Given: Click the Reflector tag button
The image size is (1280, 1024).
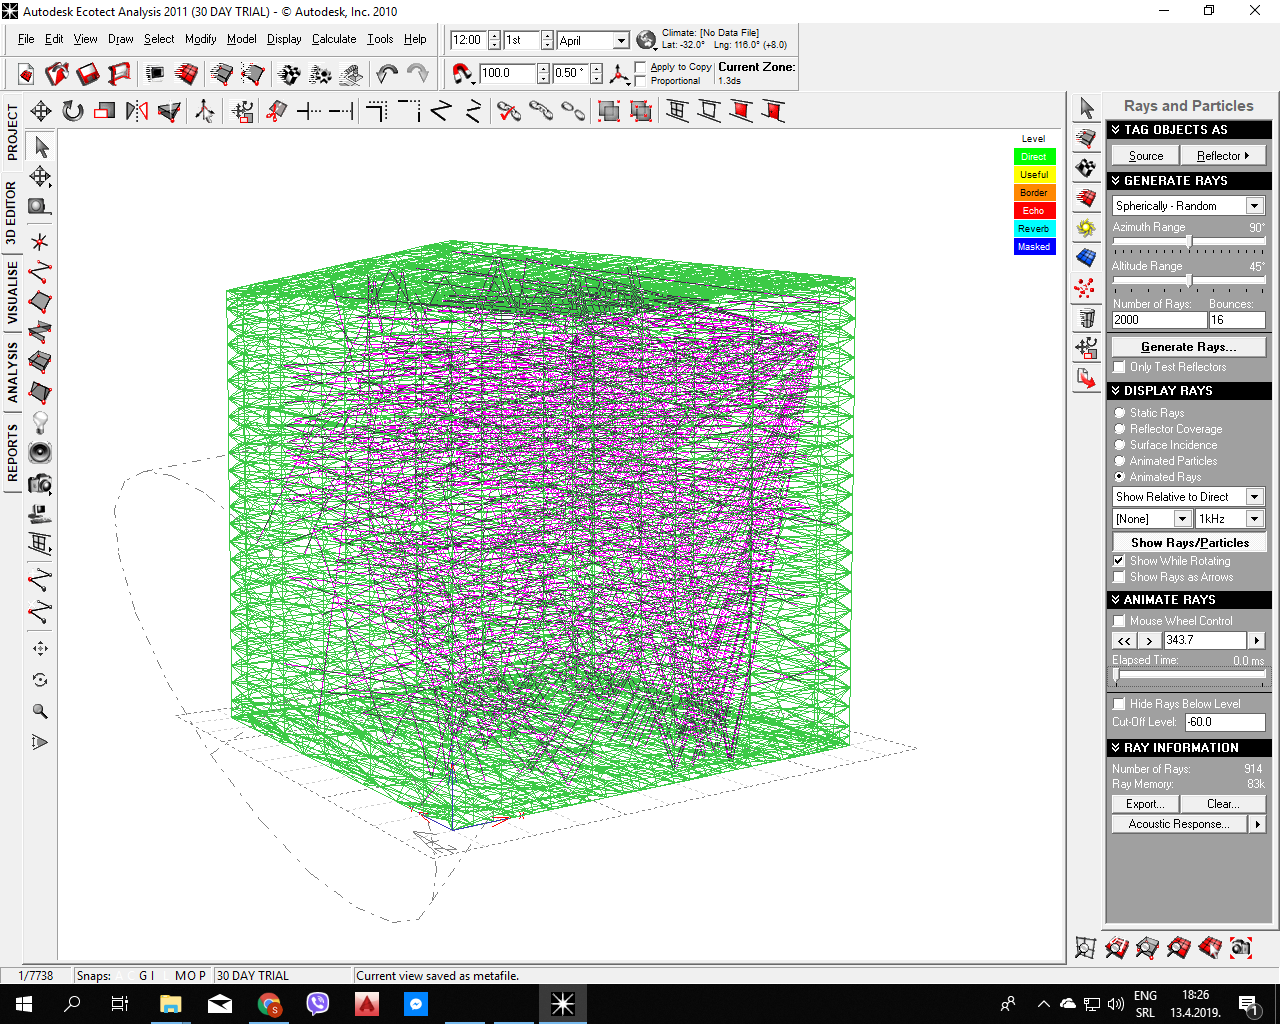Looking at the screenshot, I should click(1223, 156).
